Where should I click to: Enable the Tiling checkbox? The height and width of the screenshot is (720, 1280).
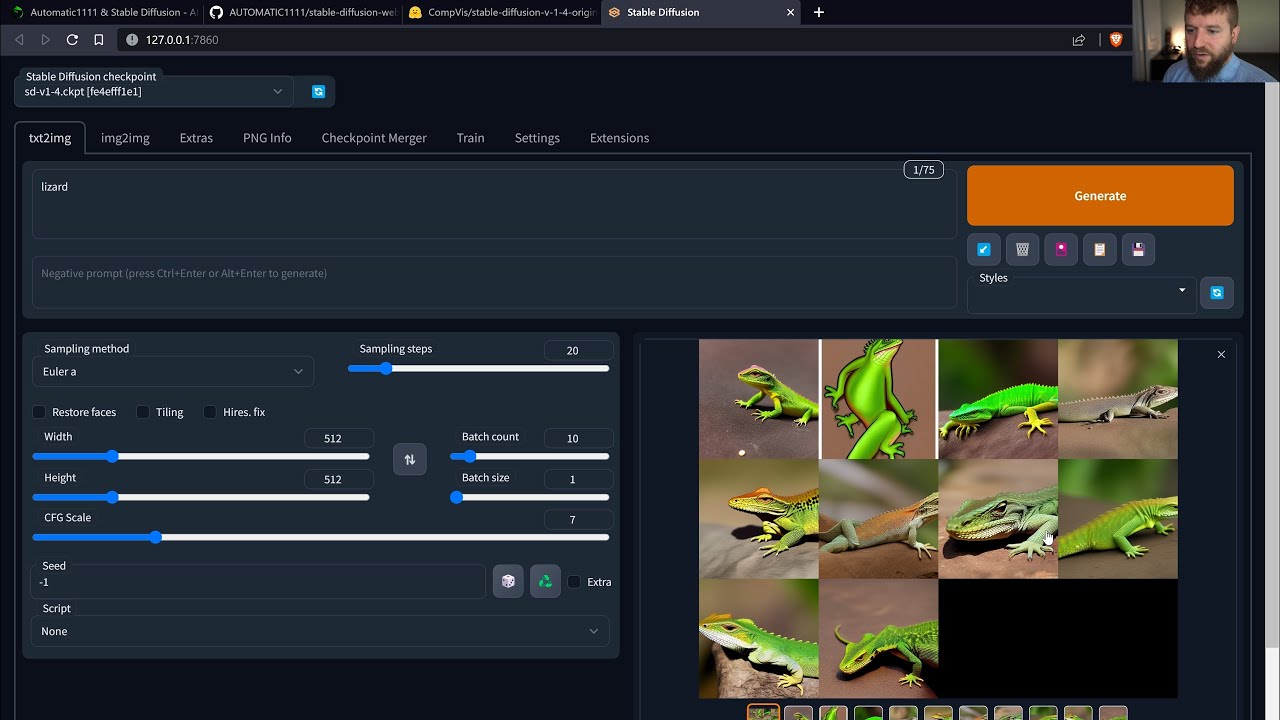143,412
